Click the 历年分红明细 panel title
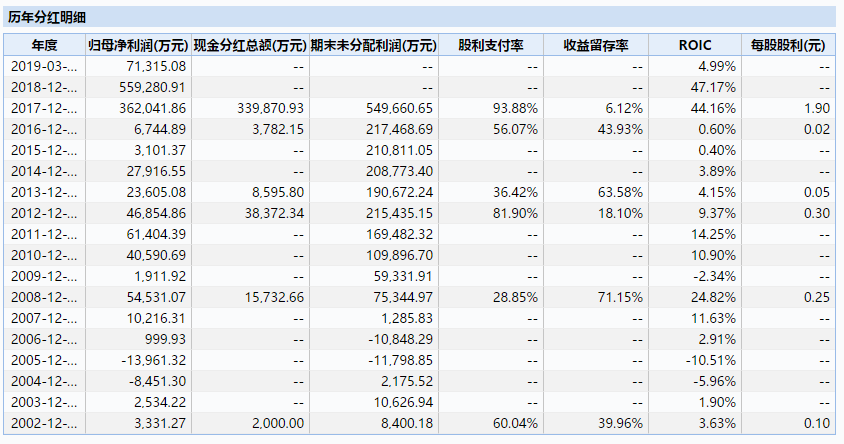844x444 pixels. 47,17
